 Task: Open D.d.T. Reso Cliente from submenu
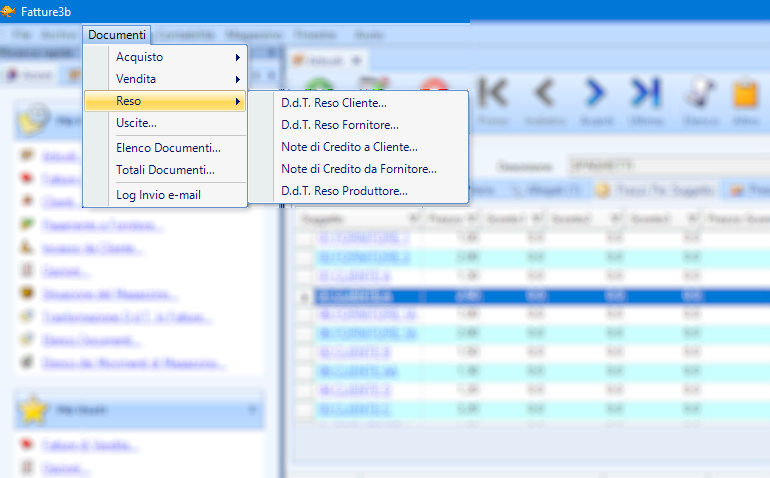tap(333, 102)
